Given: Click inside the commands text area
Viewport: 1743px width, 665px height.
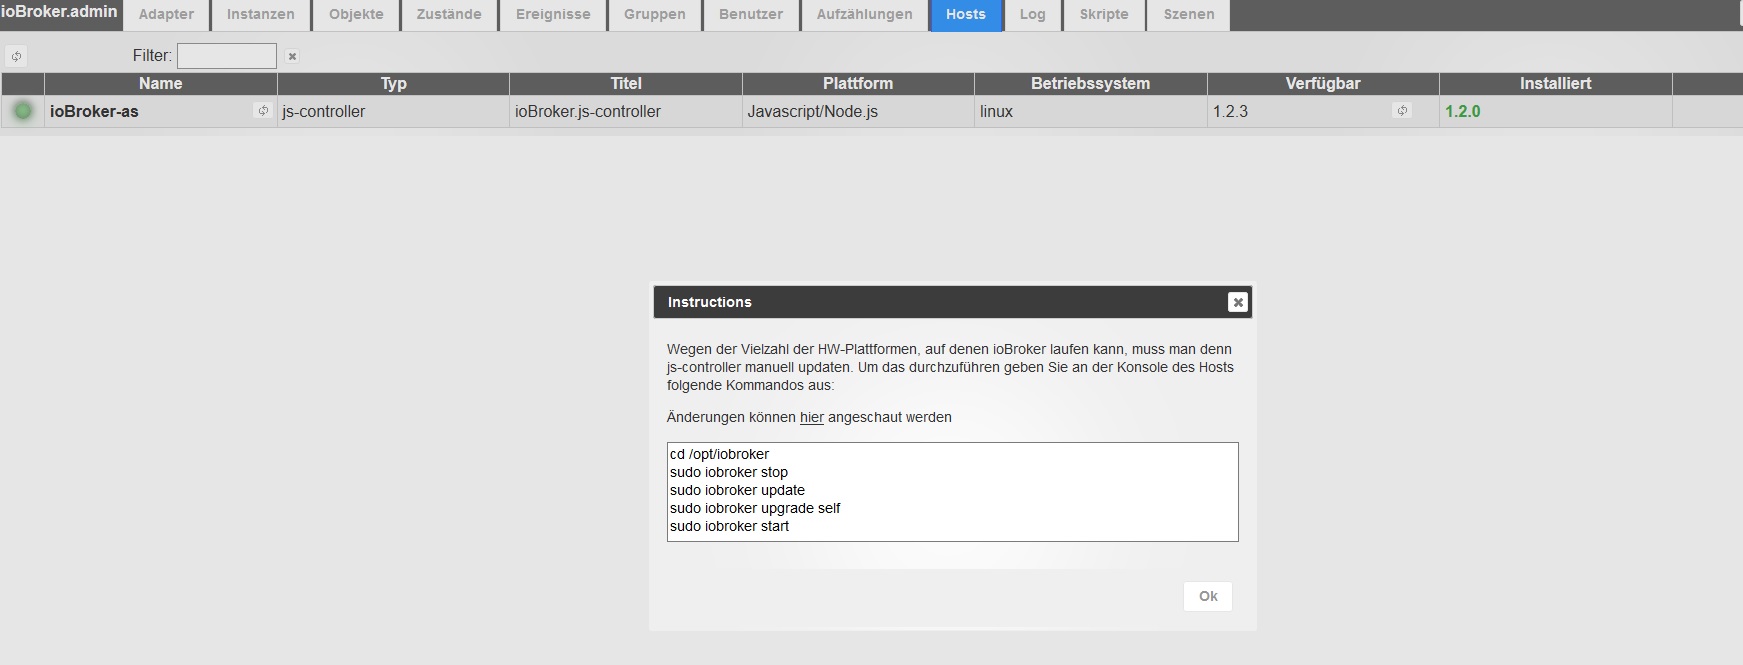Looking at the screenshot, I should point(952,492).
